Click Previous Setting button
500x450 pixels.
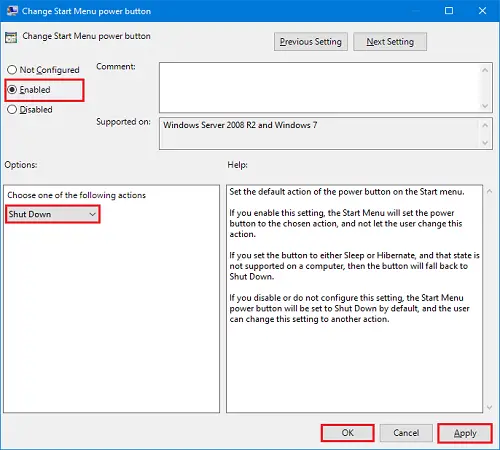[x=311, y=42]
